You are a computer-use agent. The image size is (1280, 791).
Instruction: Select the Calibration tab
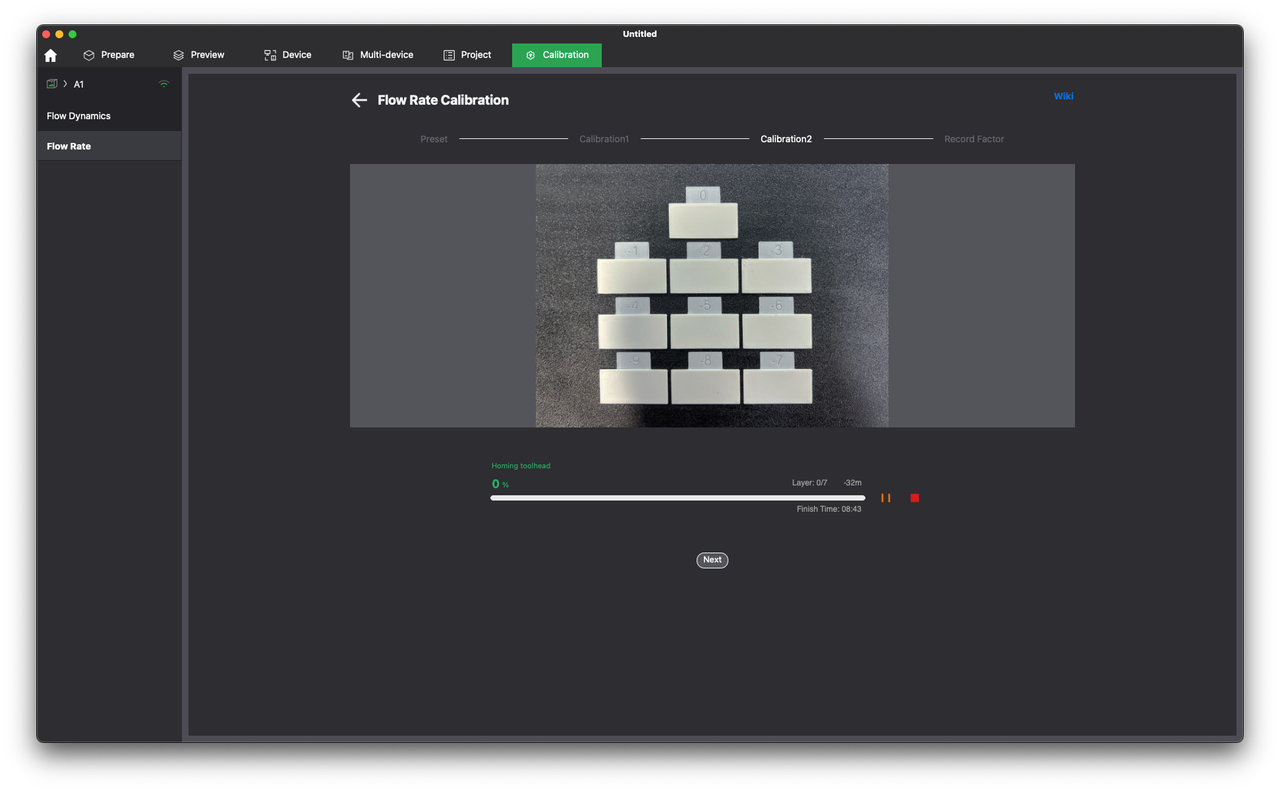[557, 55]
